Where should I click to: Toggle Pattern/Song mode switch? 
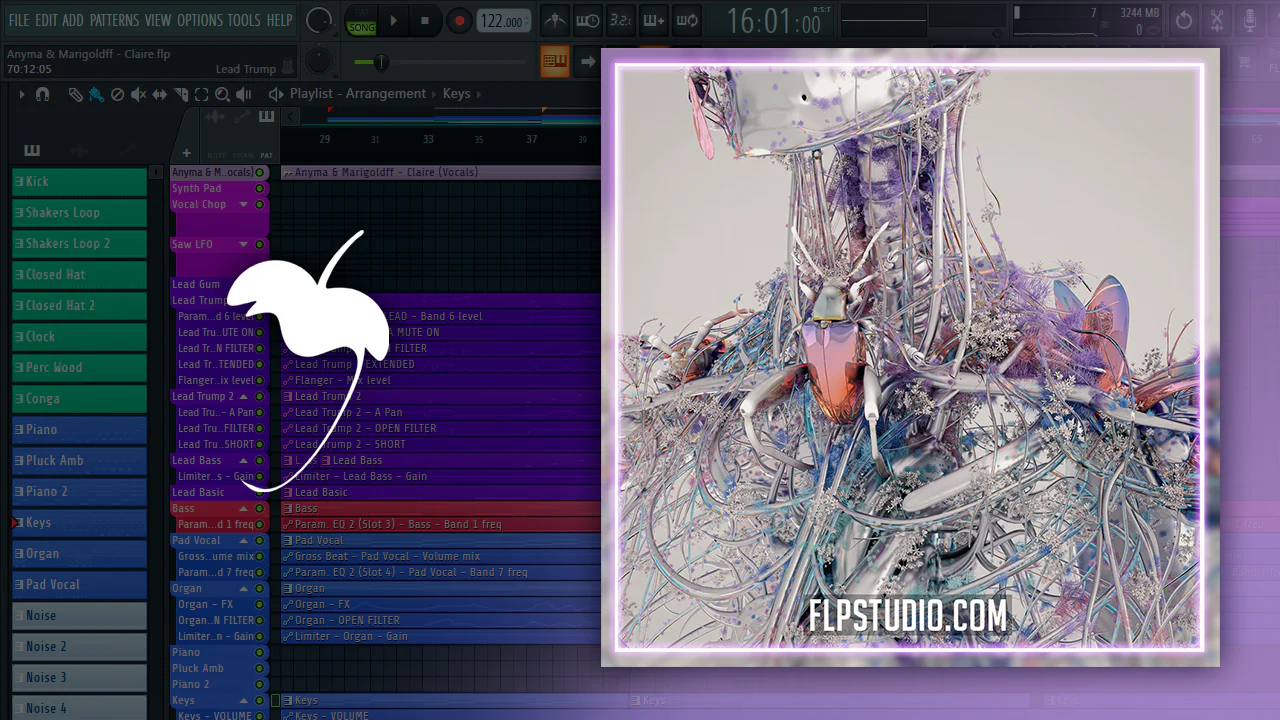click(361, 20)
